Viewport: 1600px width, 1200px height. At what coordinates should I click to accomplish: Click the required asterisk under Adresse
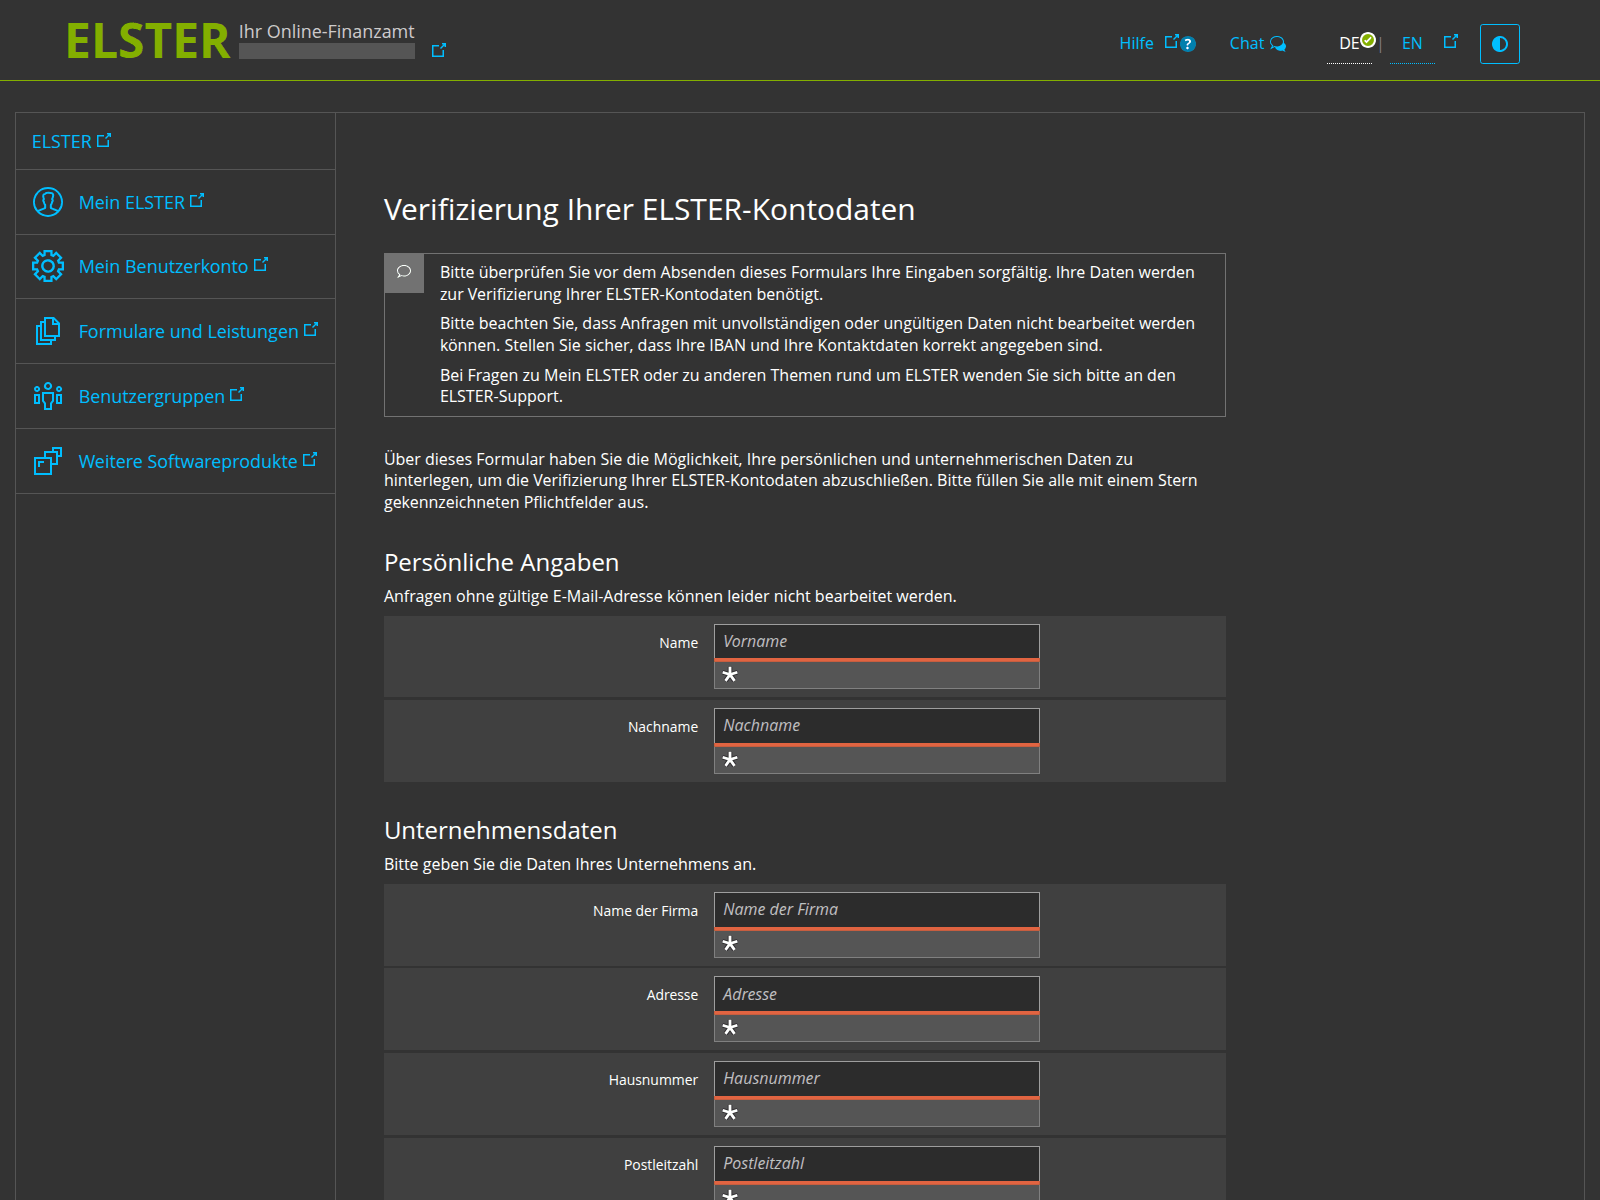pyautogui.click(x=730, y=1028)
